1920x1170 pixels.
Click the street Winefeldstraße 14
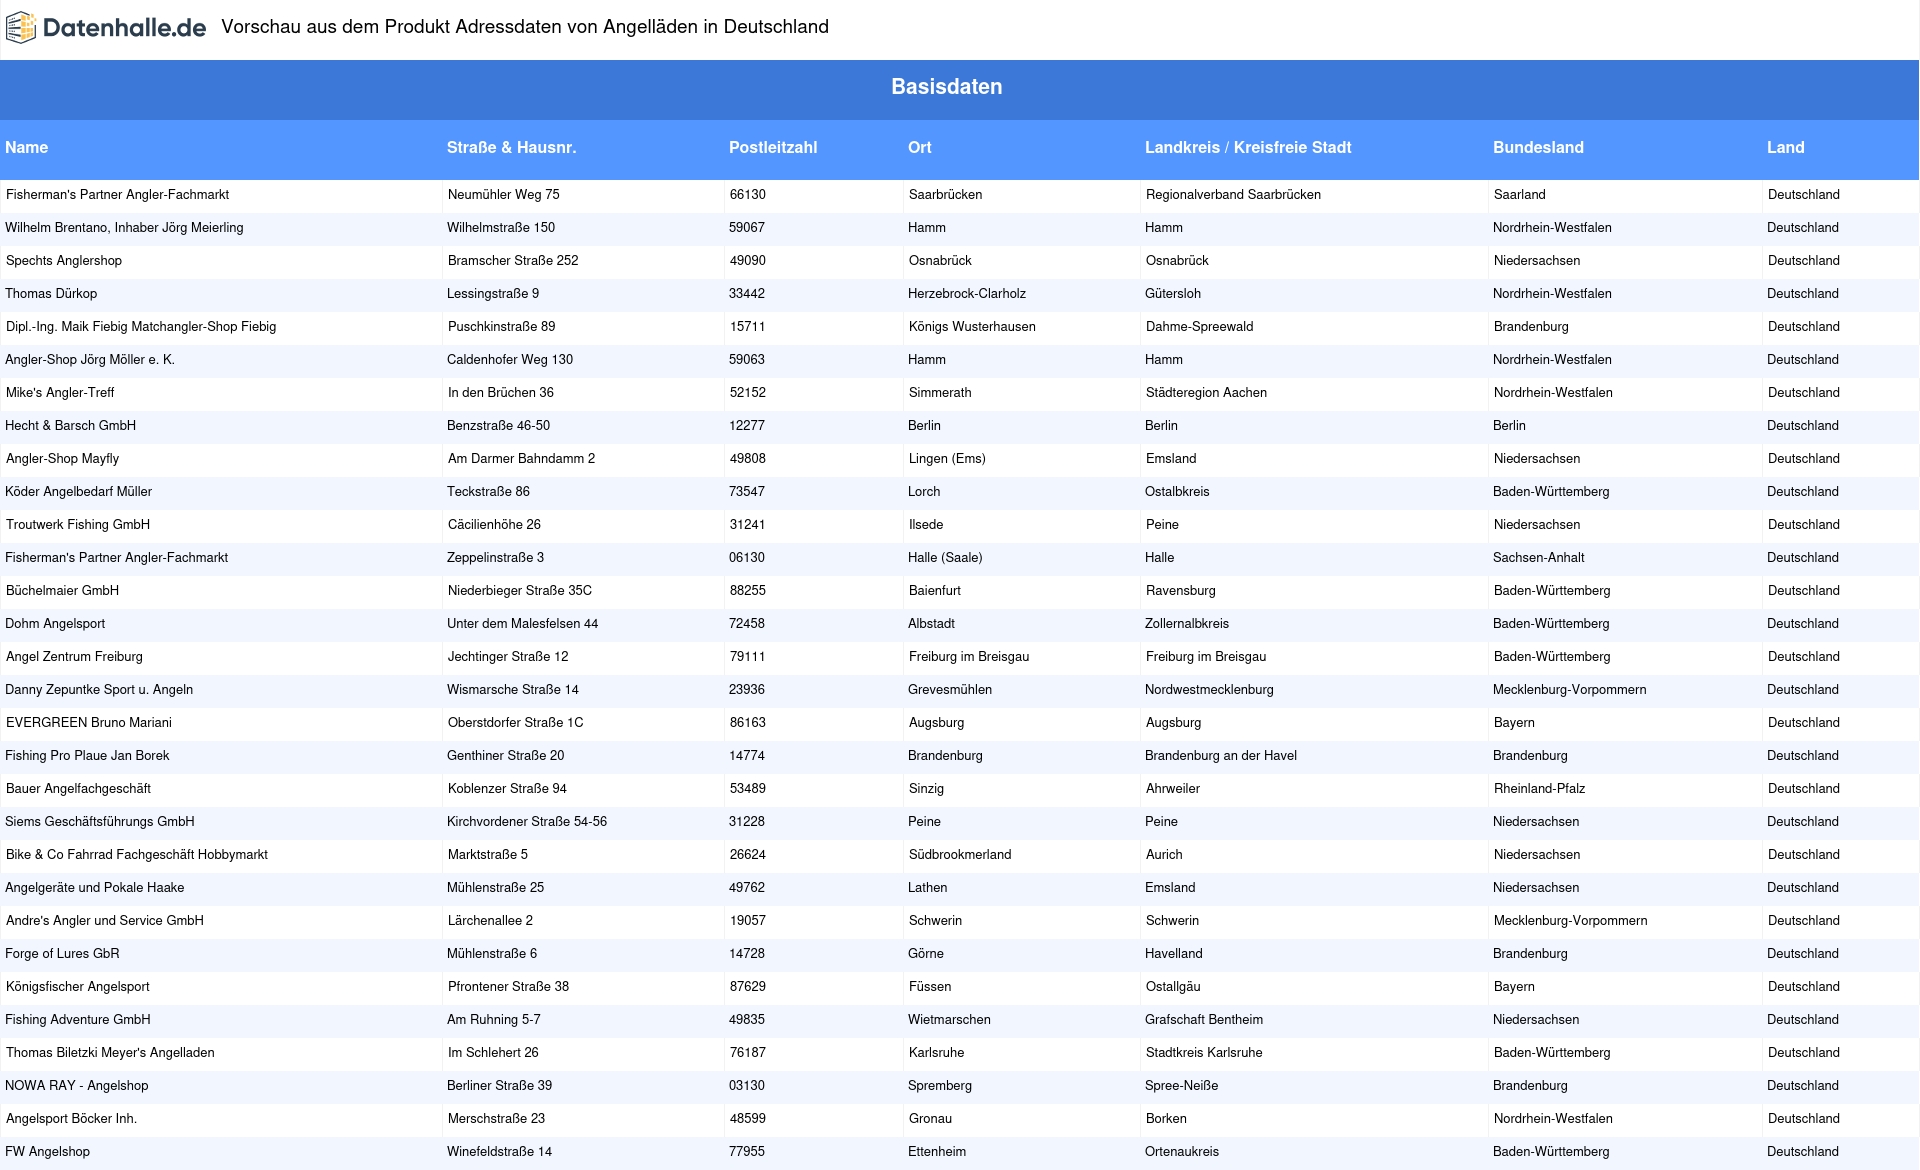(x=500, y=1152)
